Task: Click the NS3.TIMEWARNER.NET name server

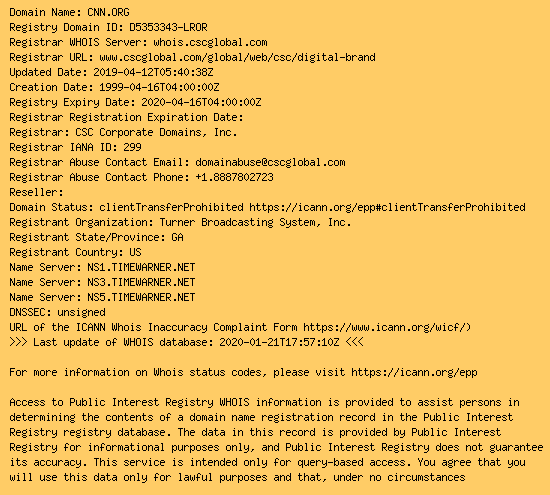Action: pyautogui.click(x=141, y=282)
